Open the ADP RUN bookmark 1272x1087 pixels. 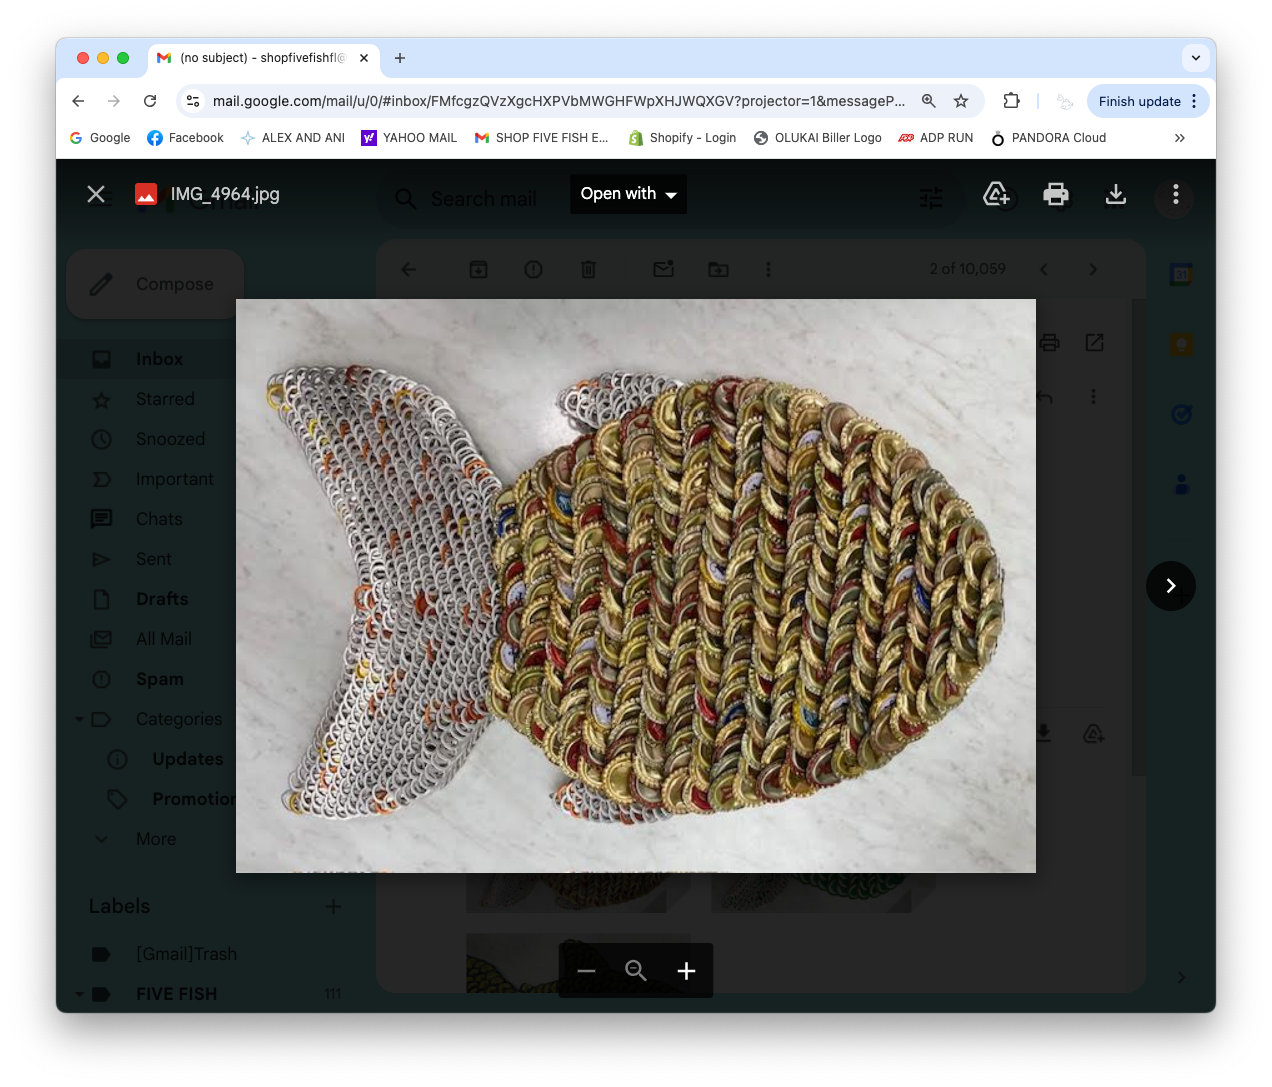(936, 138)
